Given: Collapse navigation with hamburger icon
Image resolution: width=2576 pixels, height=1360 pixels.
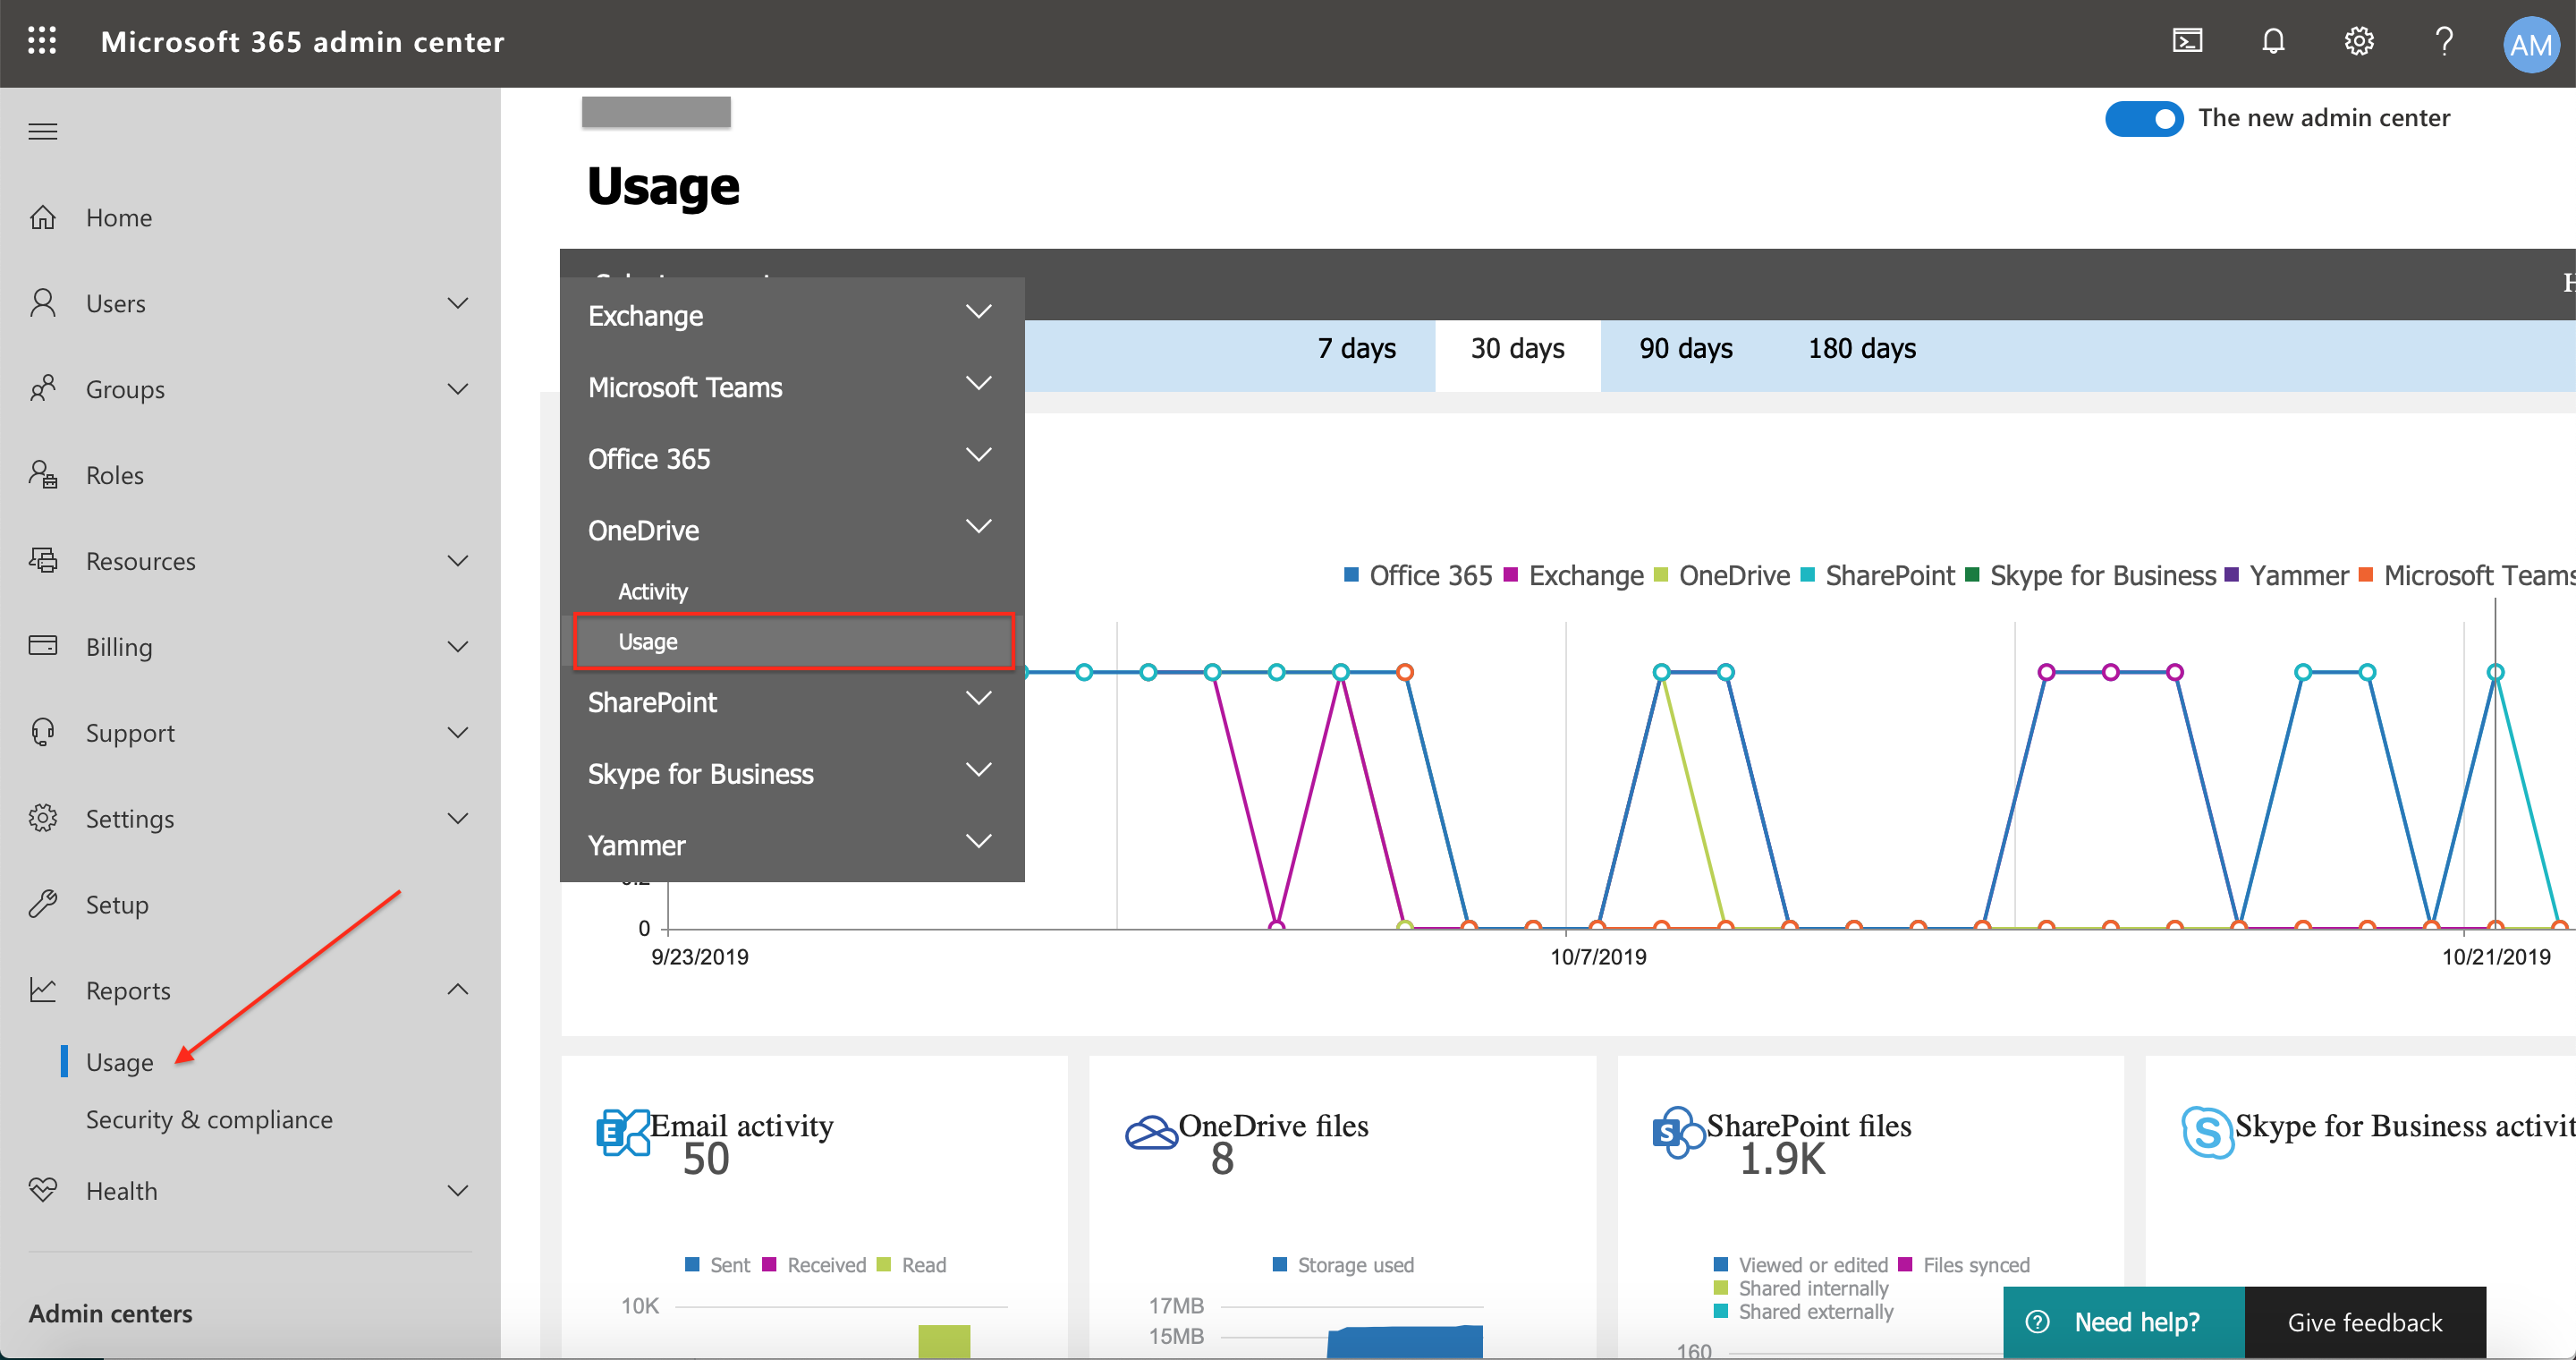Looking at the screenshot, I should tap(42, 131).
